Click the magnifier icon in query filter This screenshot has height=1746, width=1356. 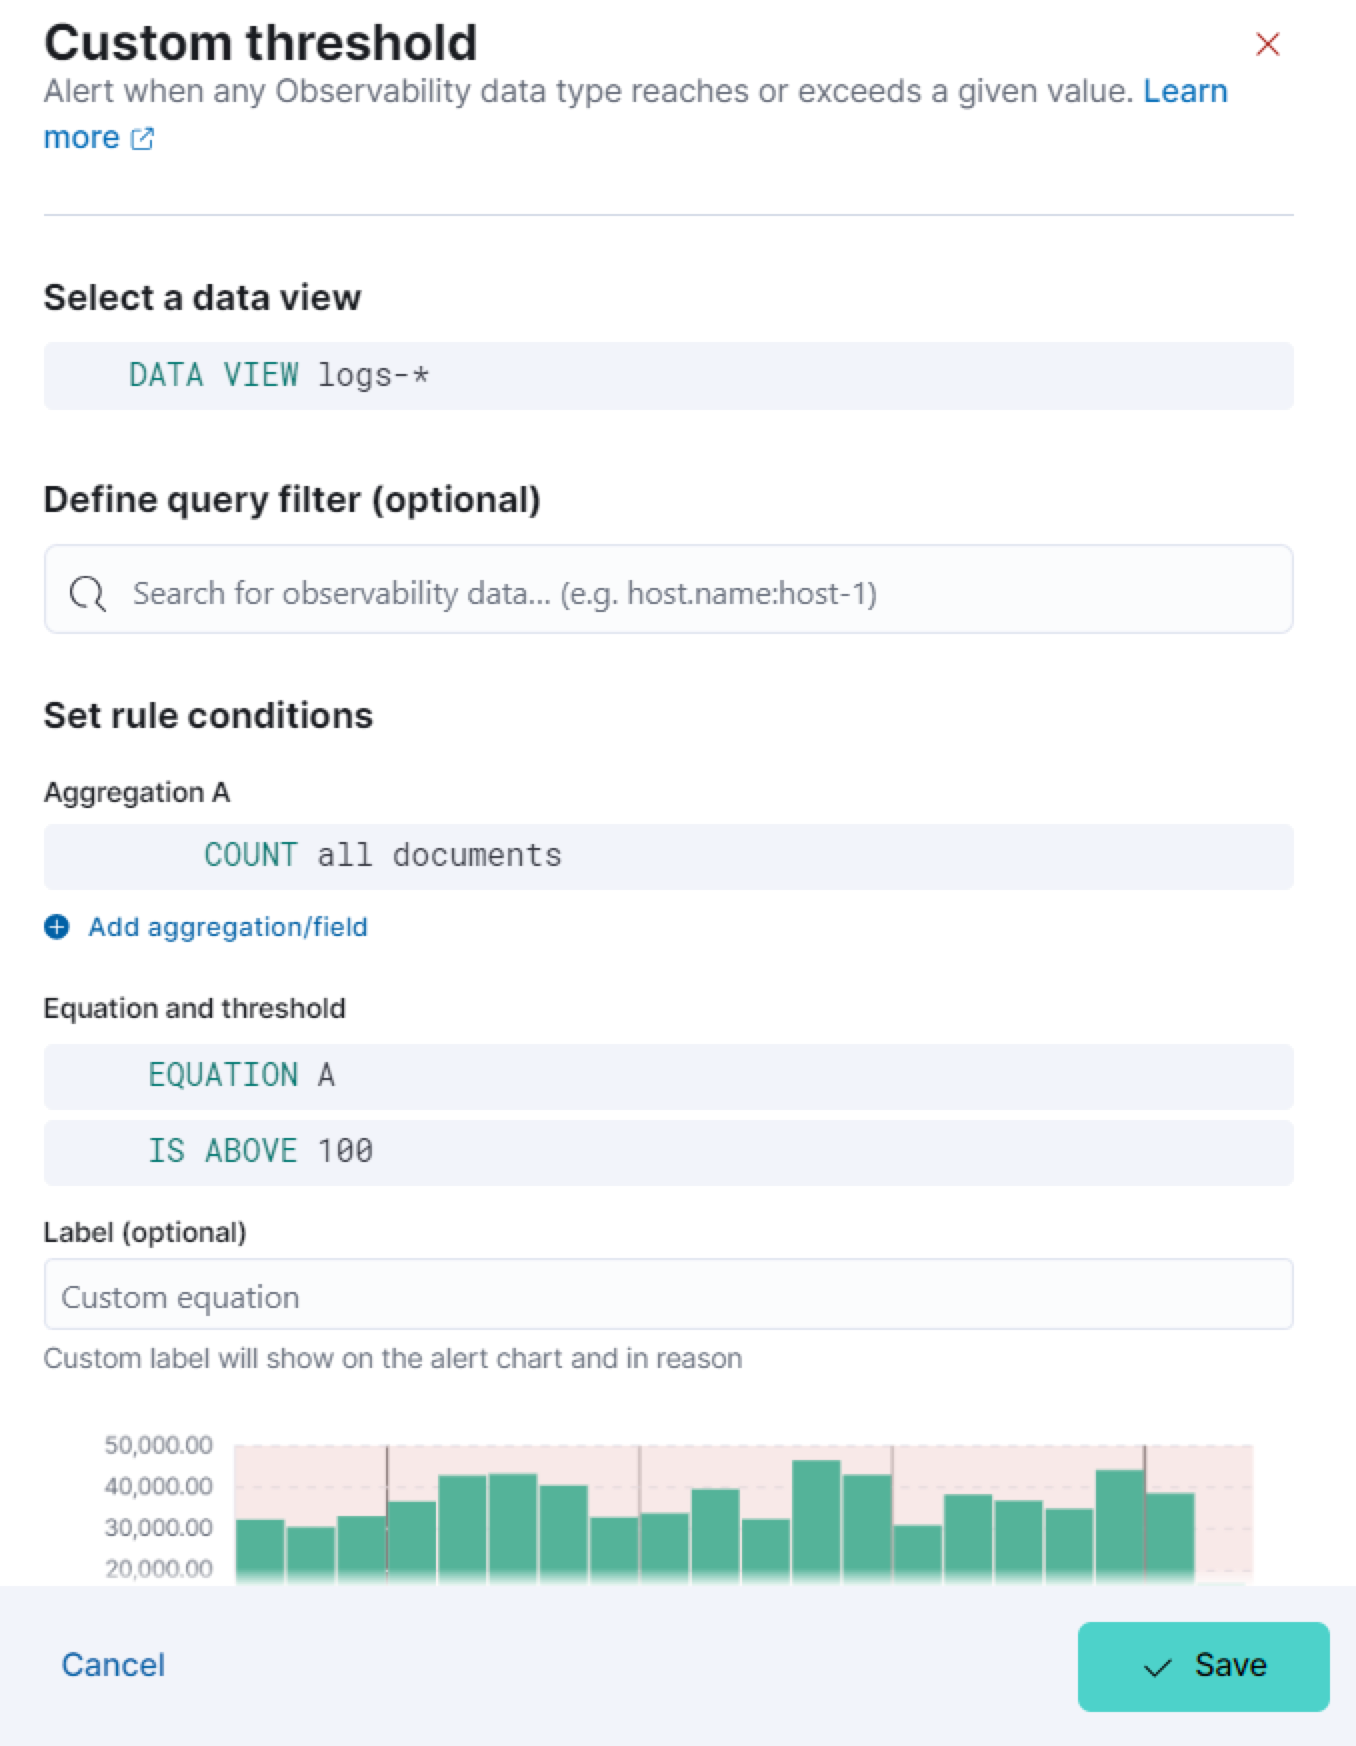point(87,593)
